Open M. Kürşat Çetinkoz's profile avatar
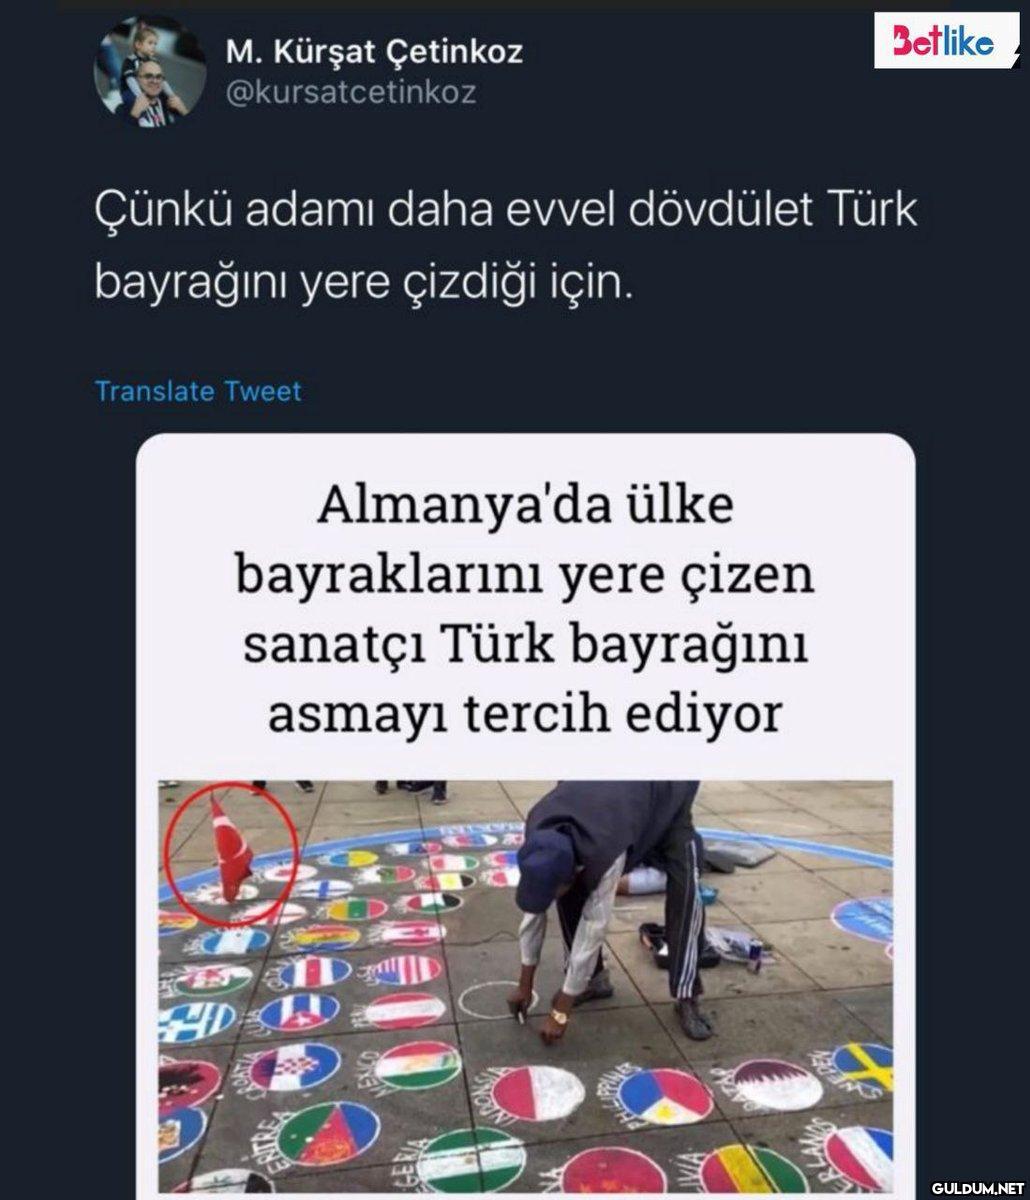 (149, 71)
